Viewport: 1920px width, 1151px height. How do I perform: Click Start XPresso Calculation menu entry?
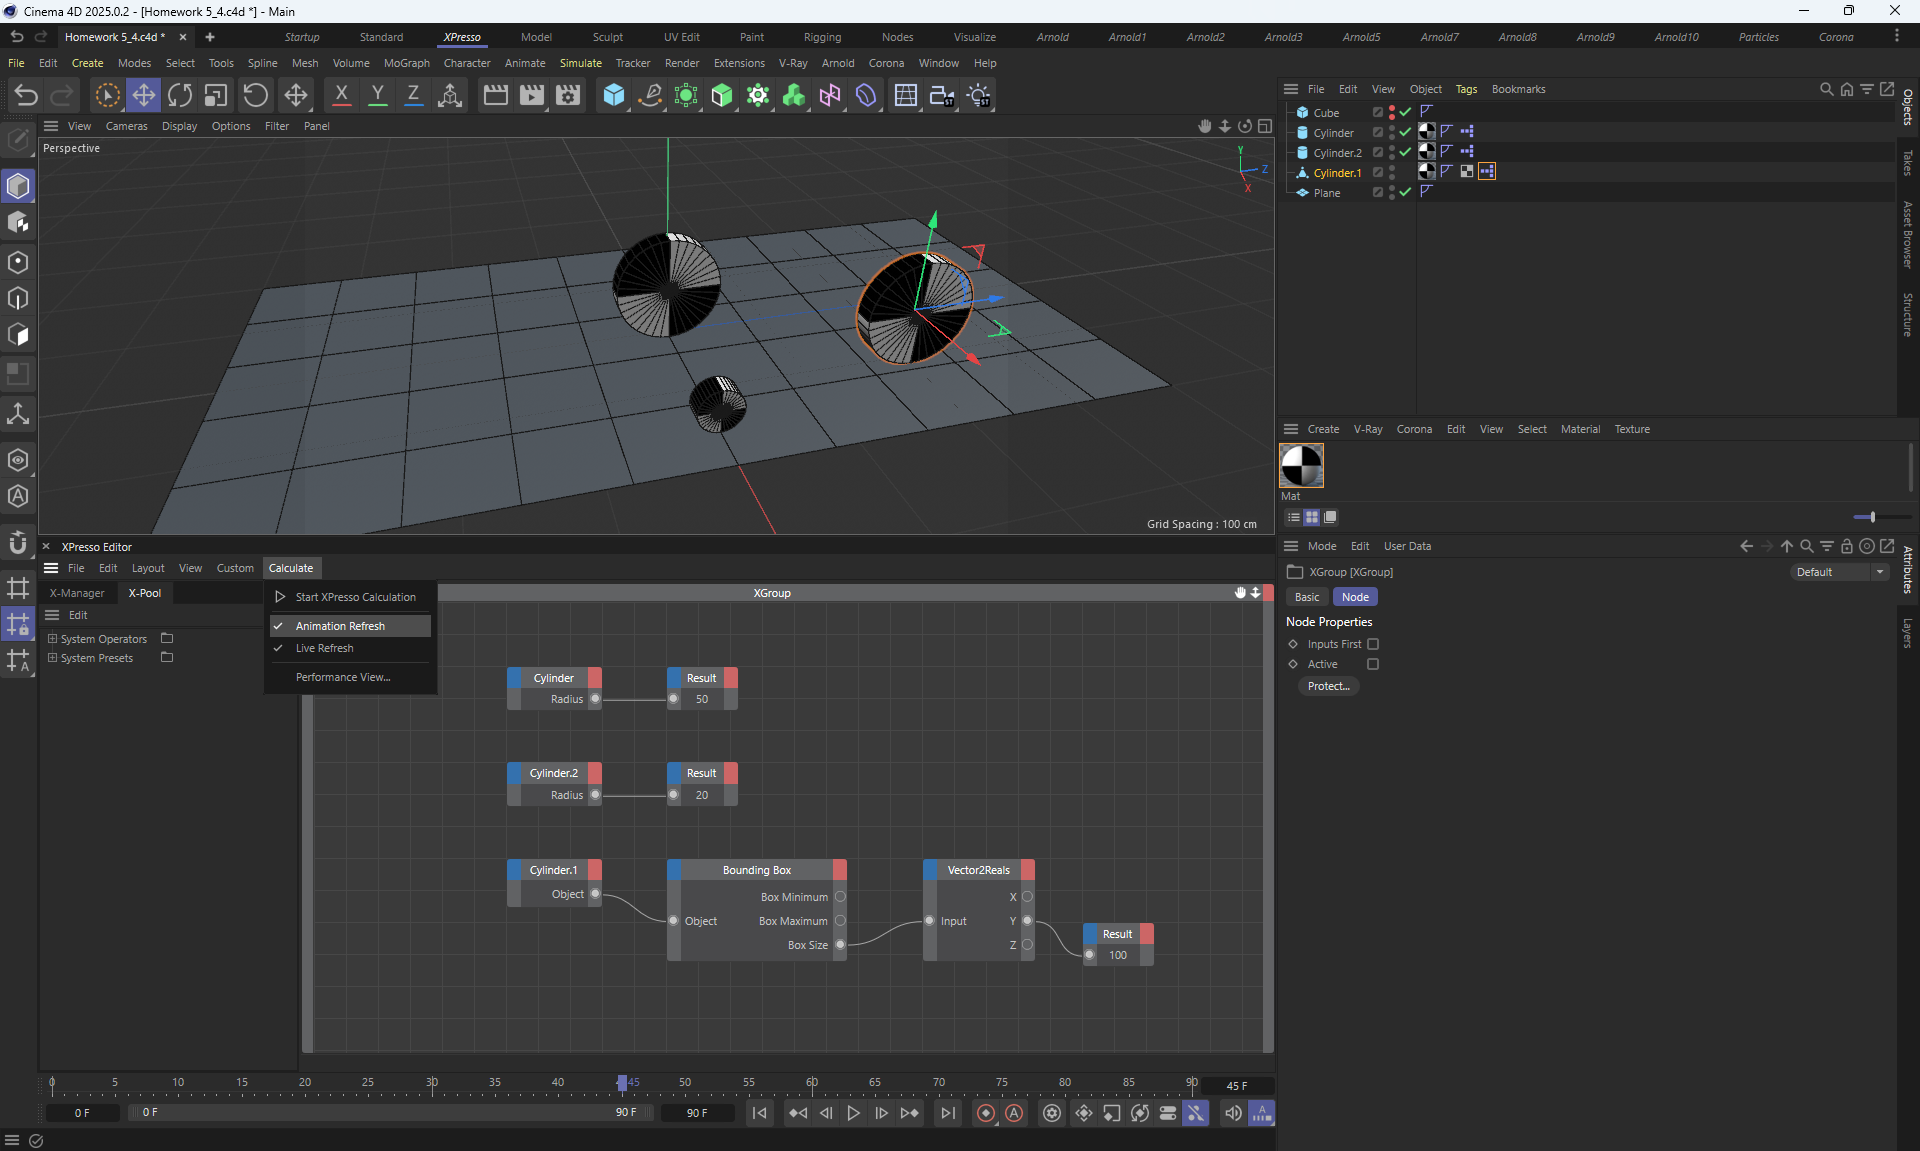tap(355, 597)
